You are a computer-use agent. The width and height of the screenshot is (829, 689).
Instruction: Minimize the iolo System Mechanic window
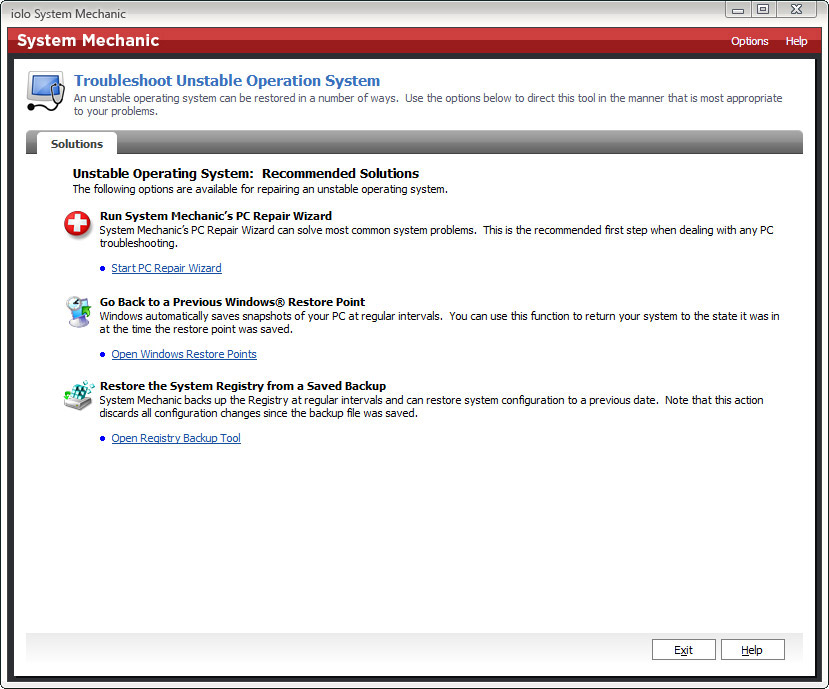click(x=738, y=10)
